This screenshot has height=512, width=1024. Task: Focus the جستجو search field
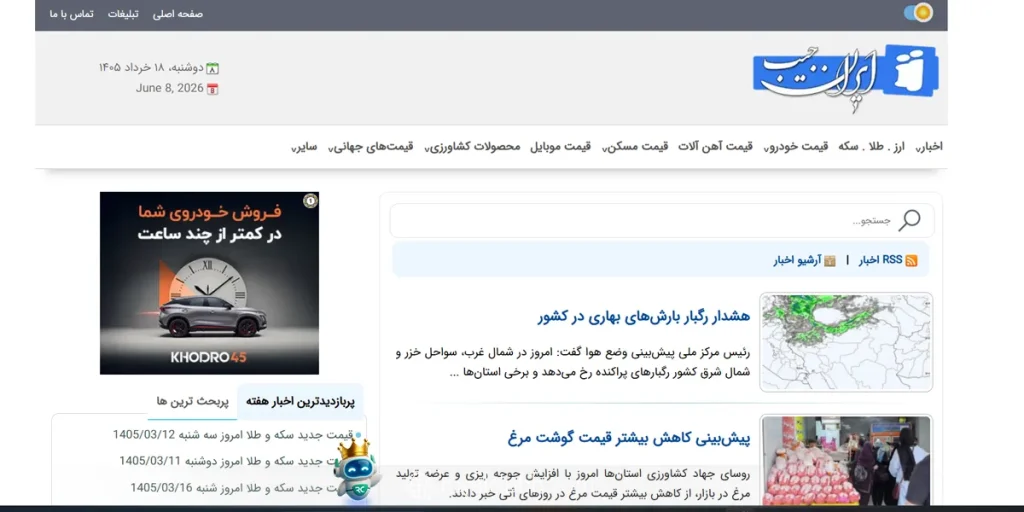(662, 221)
